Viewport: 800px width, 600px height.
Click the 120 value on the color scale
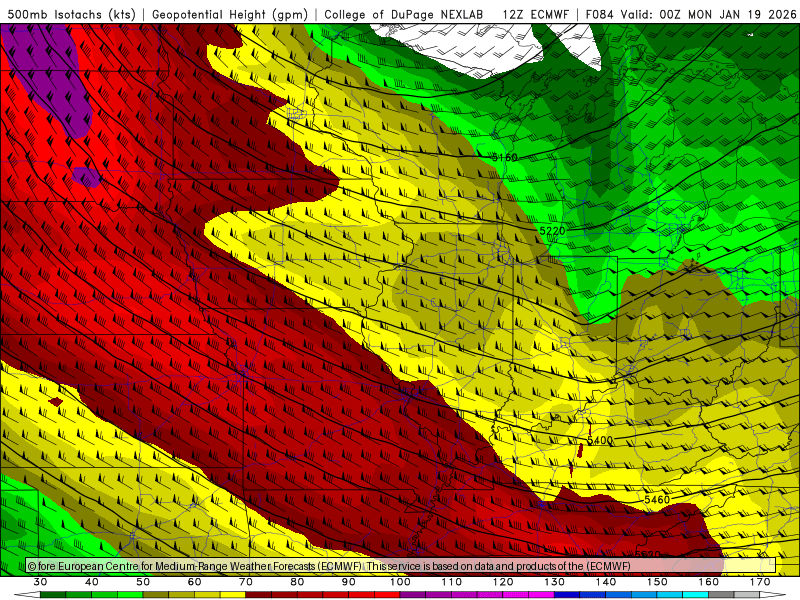pyautogui.click(x=503, y=582)
